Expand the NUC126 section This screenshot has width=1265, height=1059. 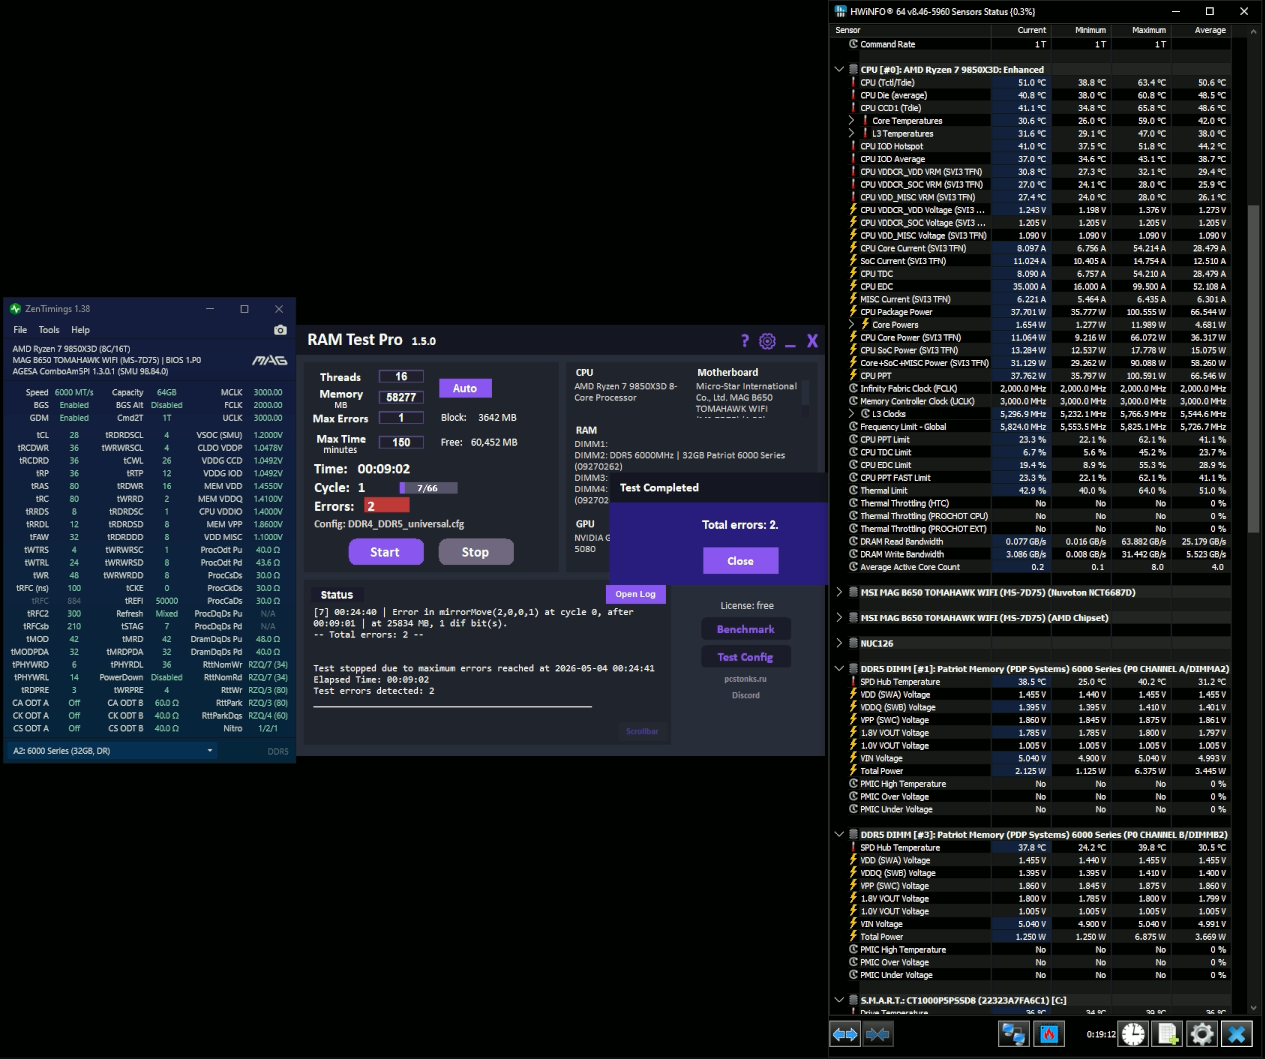click(x=839, y=643)
